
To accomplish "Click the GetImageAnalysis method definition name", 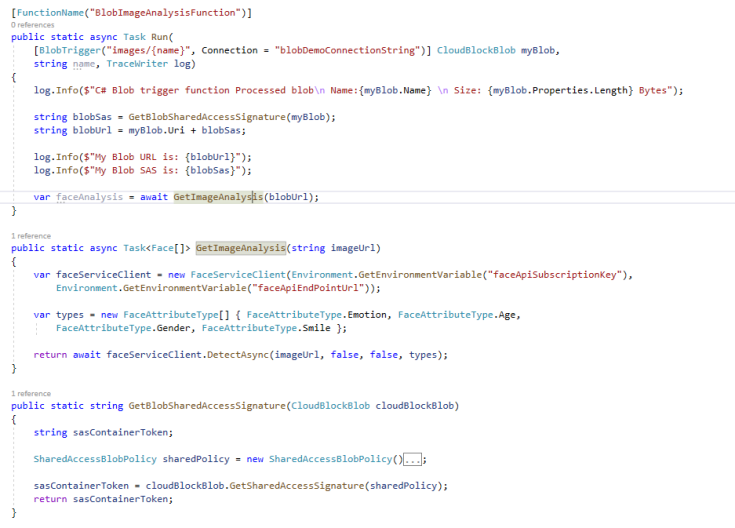I will (240, 248).
